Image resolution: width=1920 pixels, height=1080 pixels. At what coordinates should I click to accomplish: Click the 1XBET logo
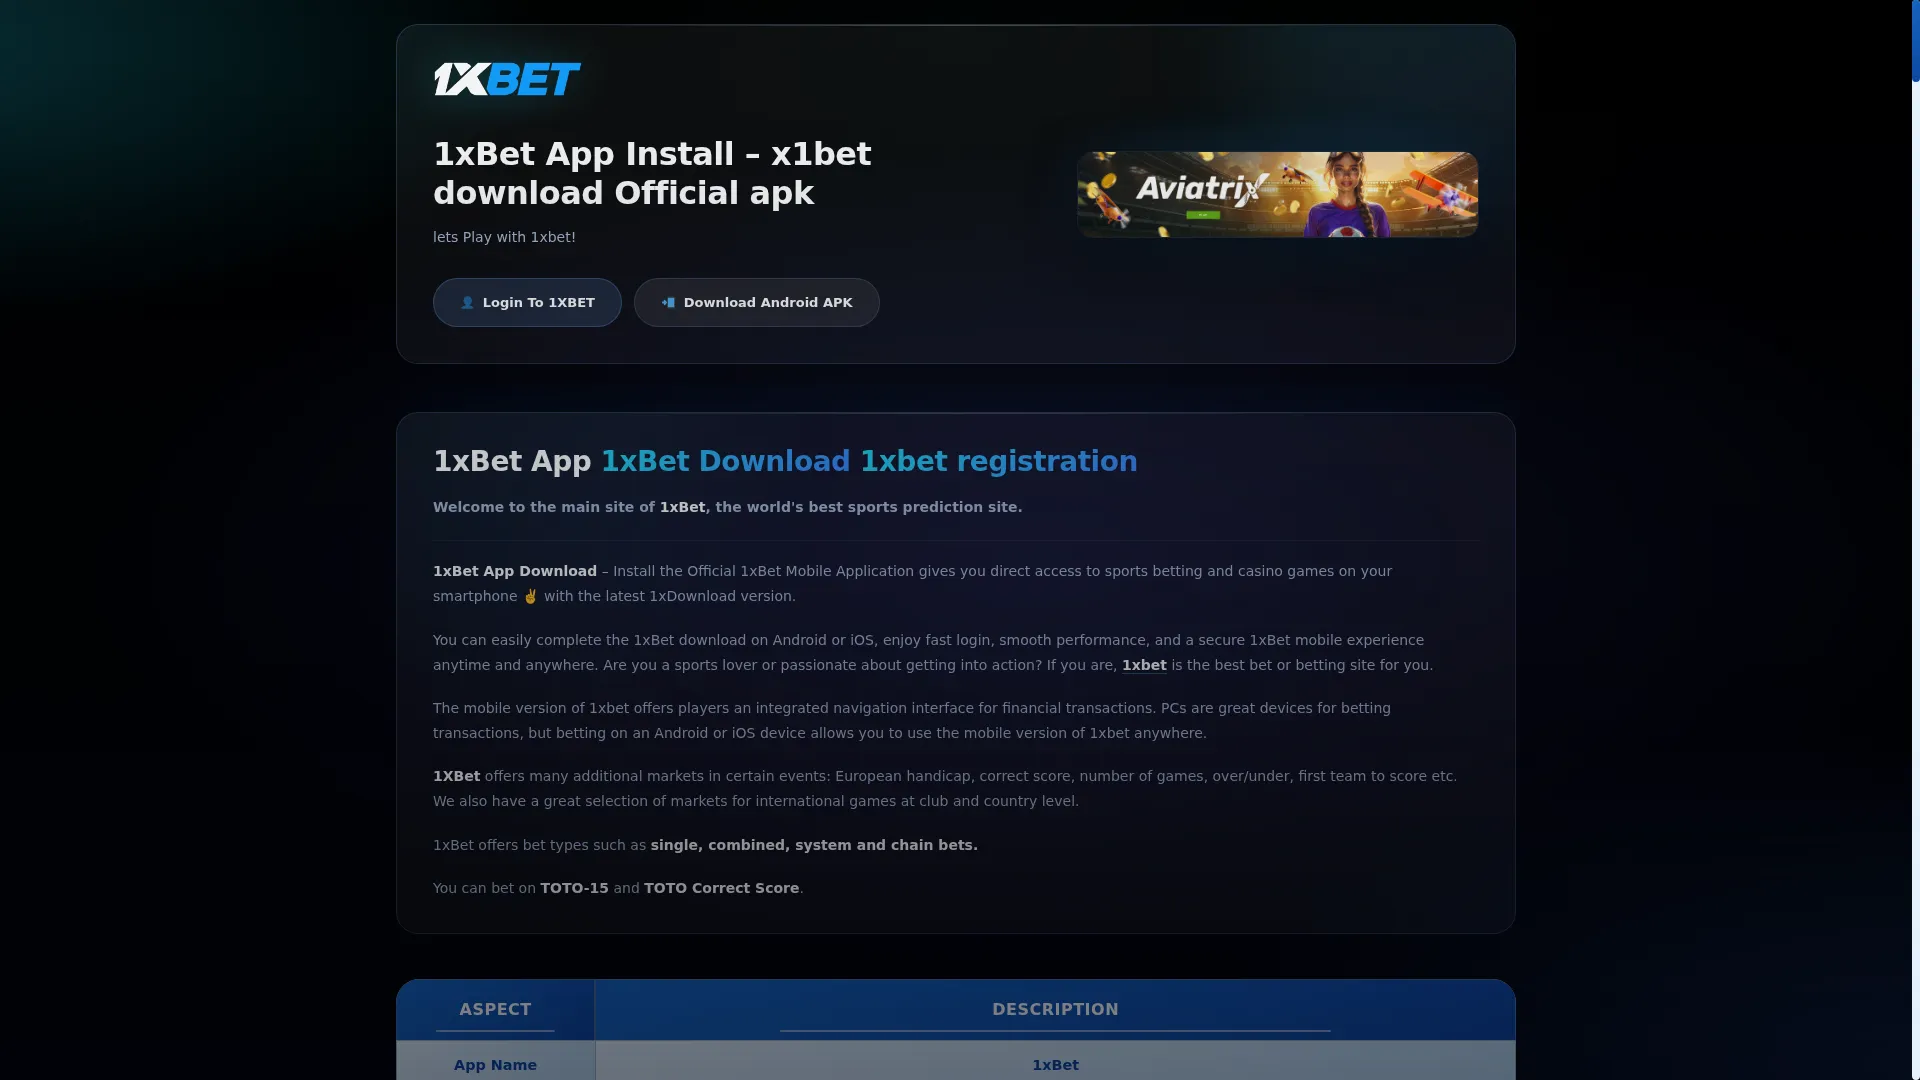pos(507,79)
